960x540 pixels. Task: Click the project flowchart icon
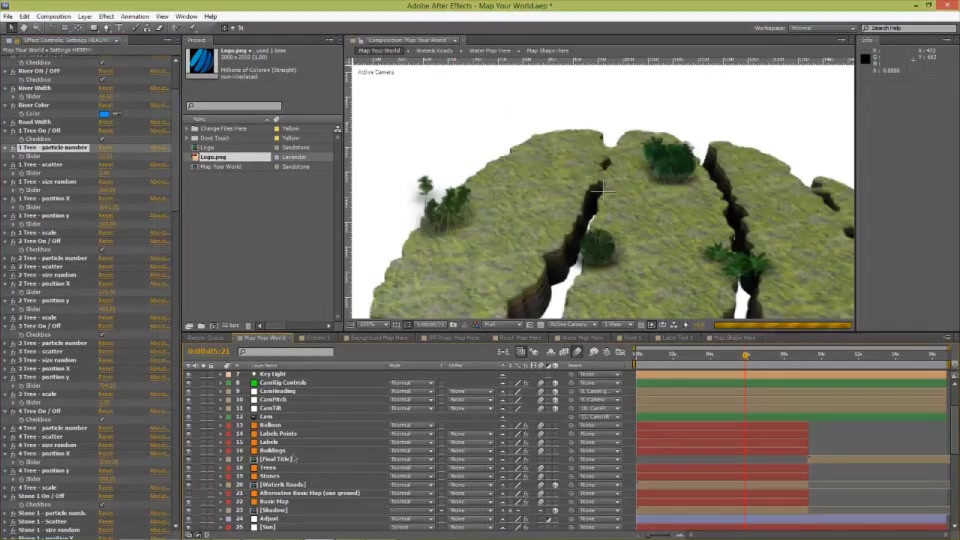tap(337, 129)
